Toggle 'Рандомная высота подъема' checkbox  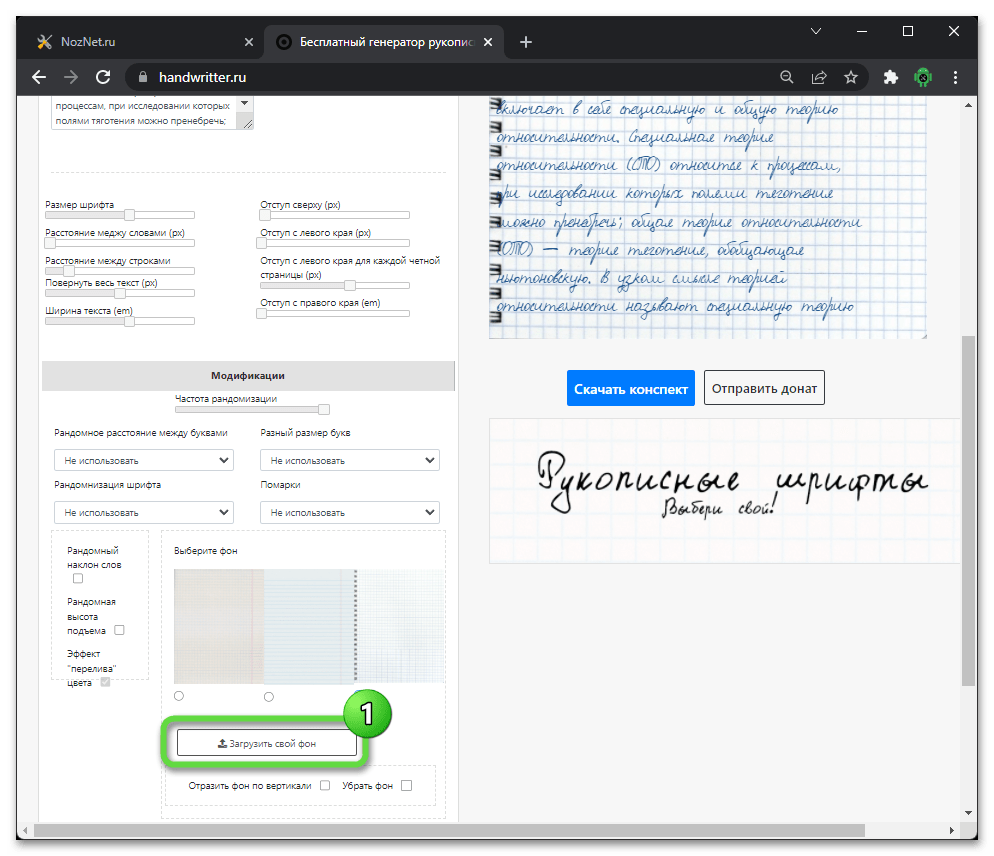point(119,630)
